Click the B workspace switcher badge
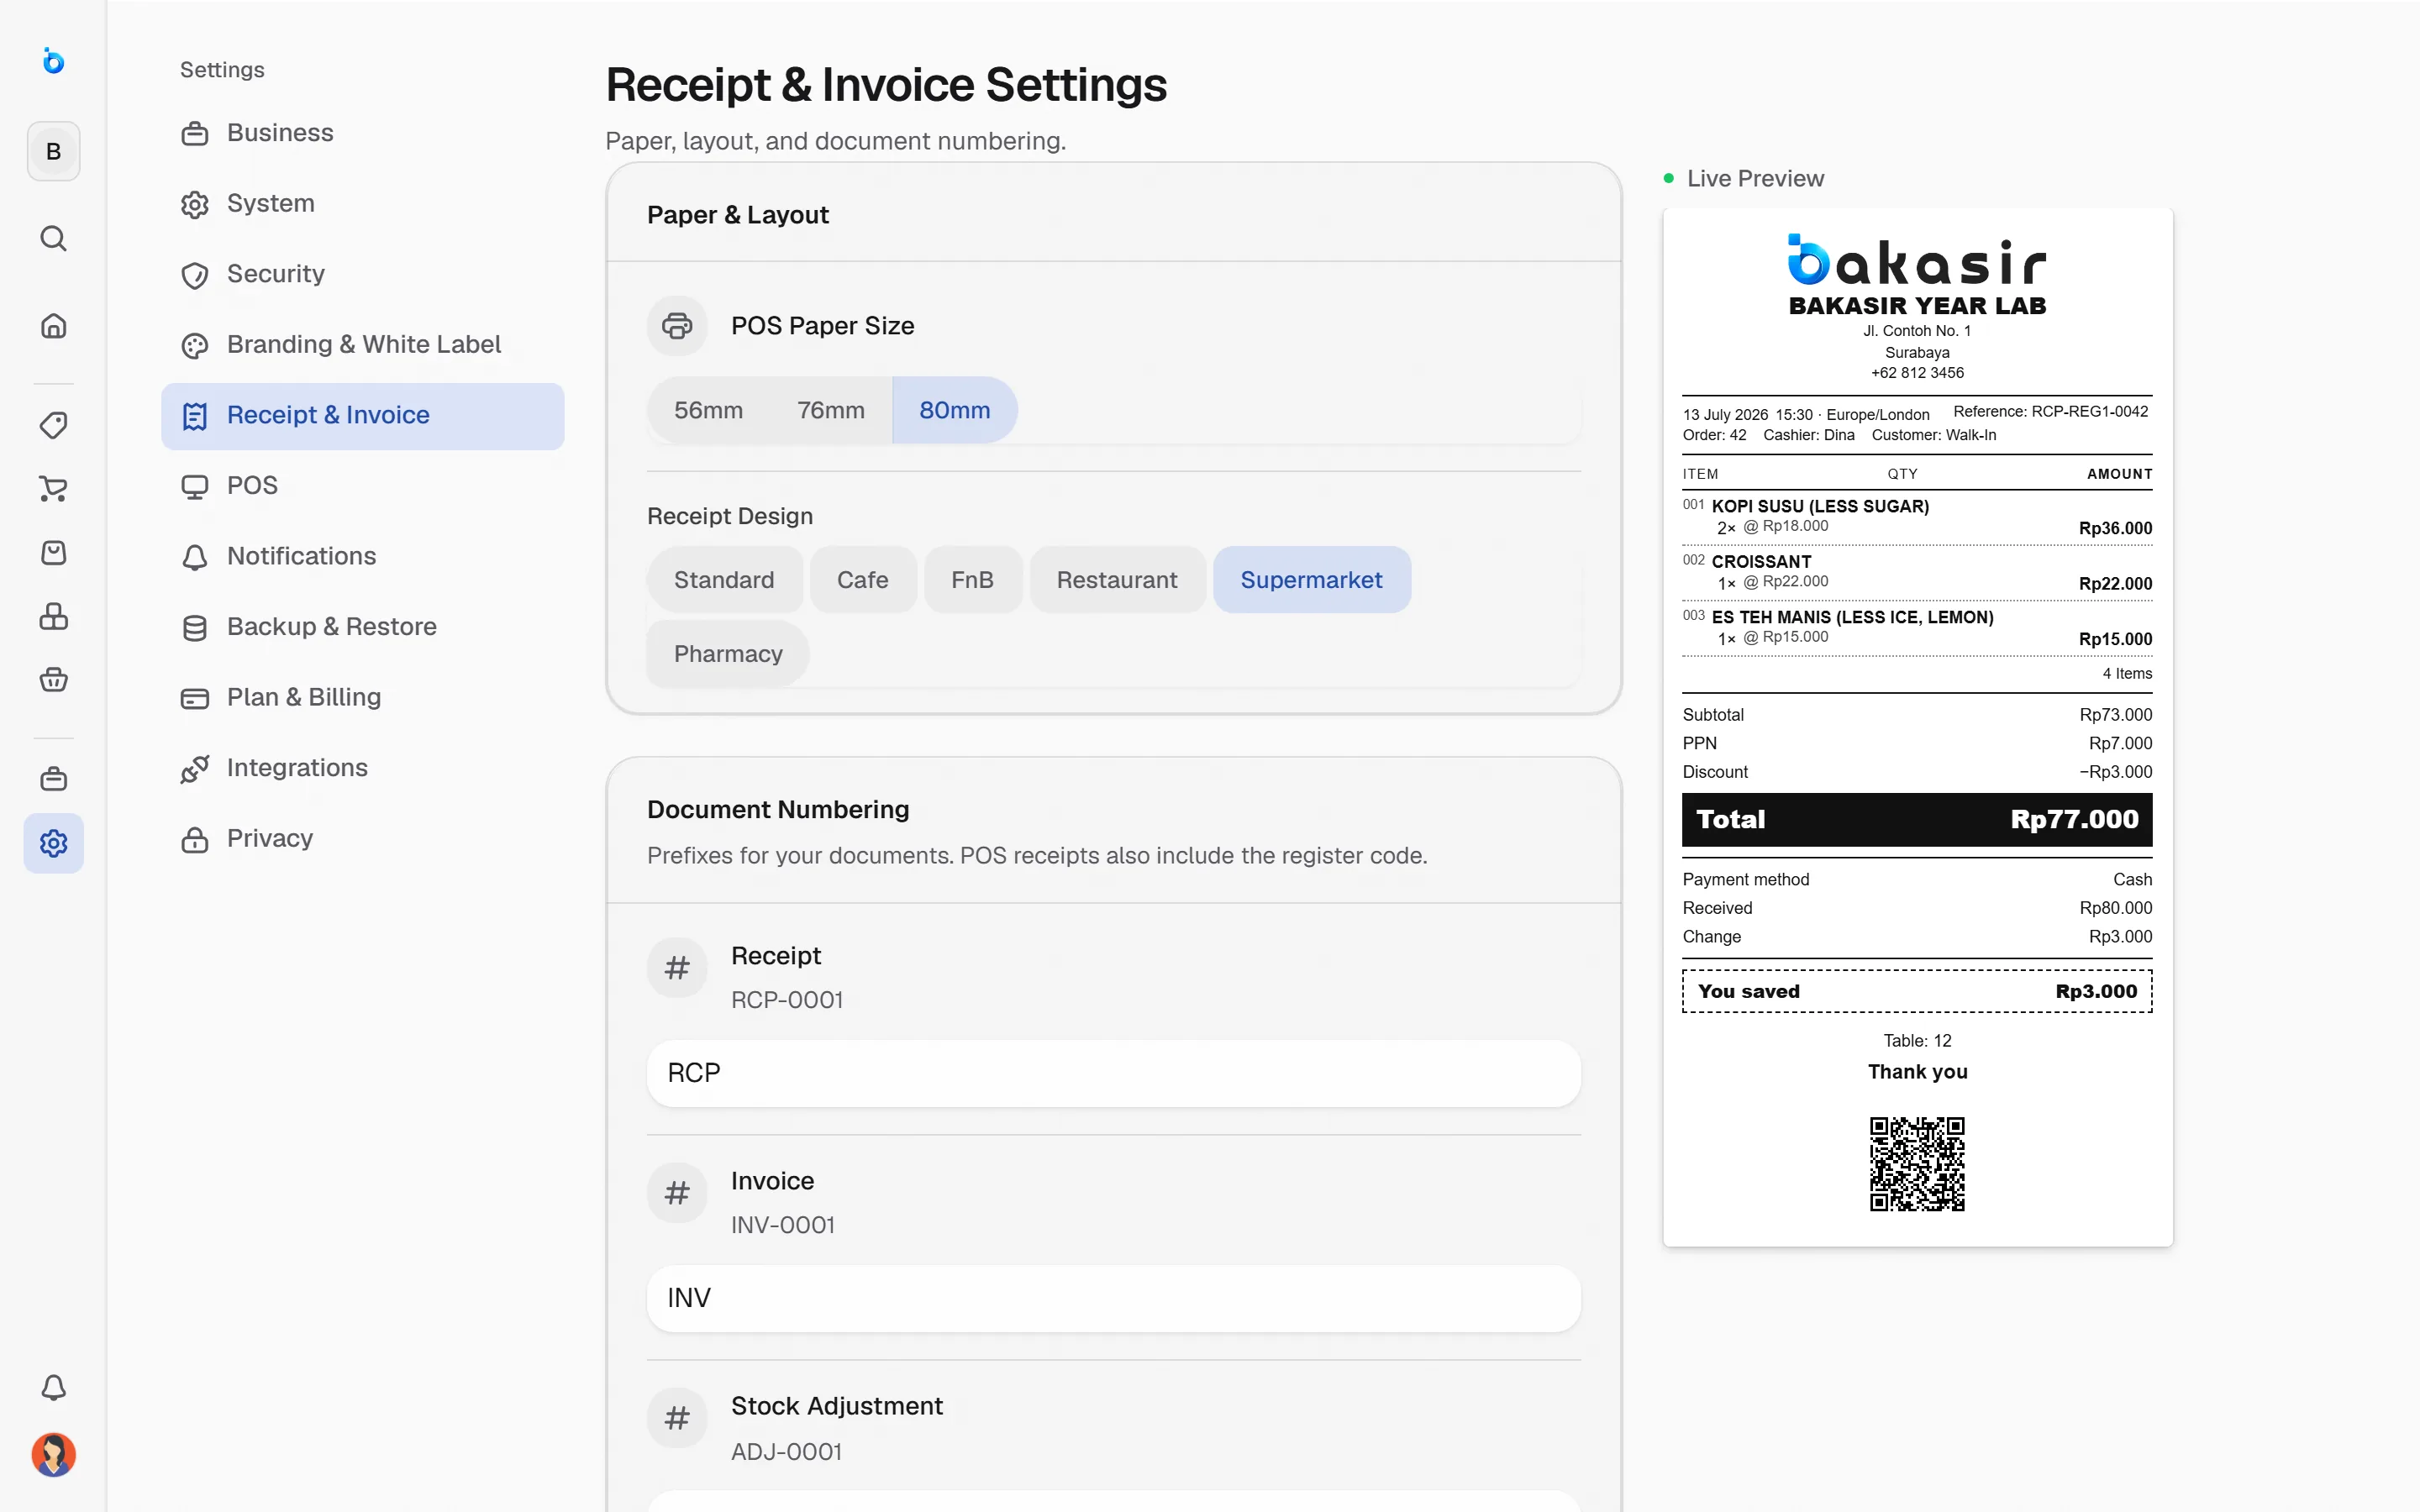Image resolution: width=2420 pixels, height=1512 pixels. (x=53, y=152)
